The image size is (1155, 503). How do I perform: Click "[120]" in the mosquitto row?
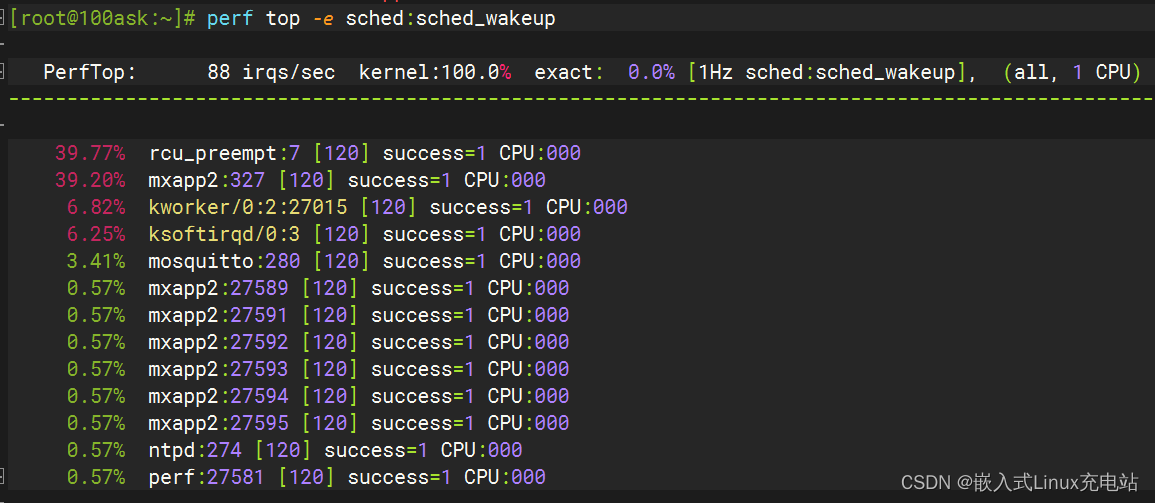(x=341, y=261)
